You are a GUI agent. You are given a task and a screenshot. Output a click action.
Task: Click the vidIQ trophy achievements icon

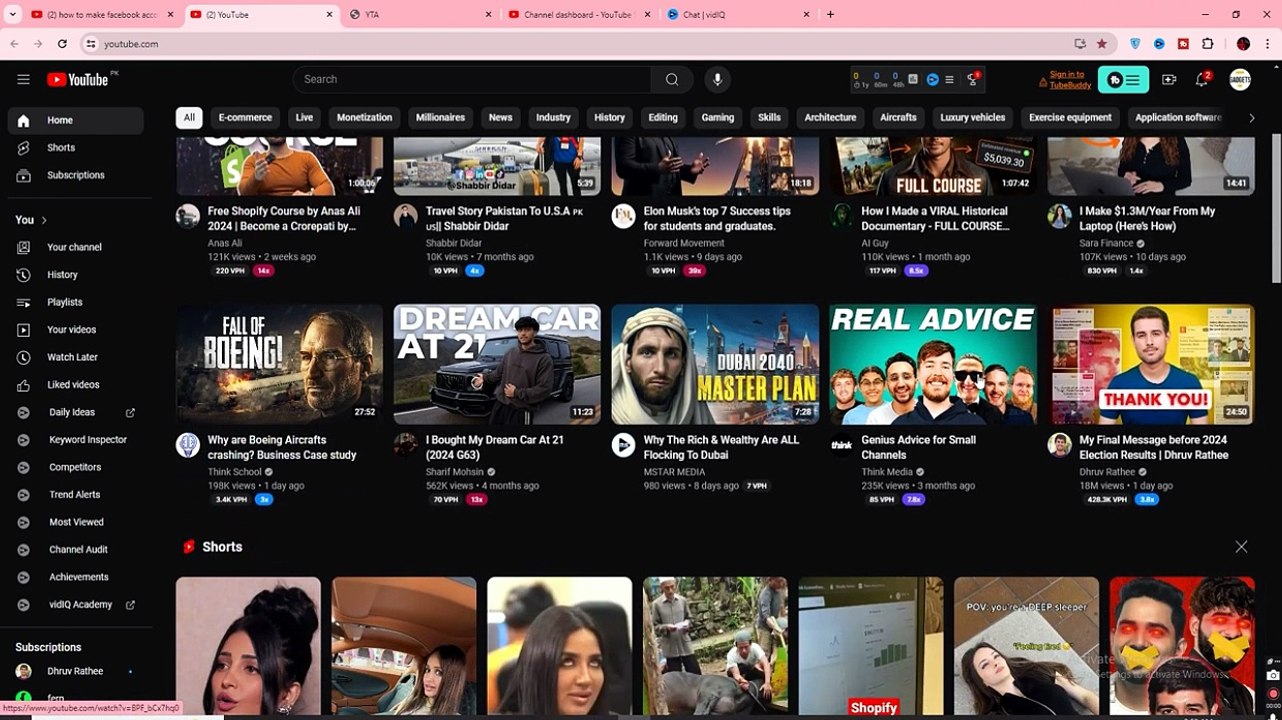[x=970, y=79]
